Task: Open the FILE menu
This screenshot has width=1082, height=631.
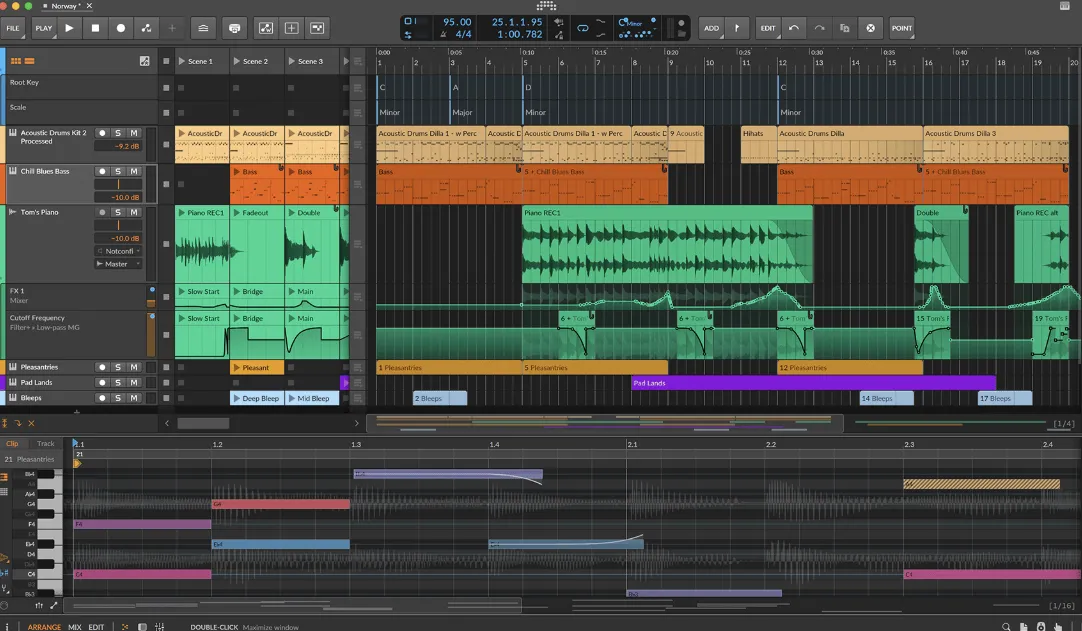Action: (13, 28)
